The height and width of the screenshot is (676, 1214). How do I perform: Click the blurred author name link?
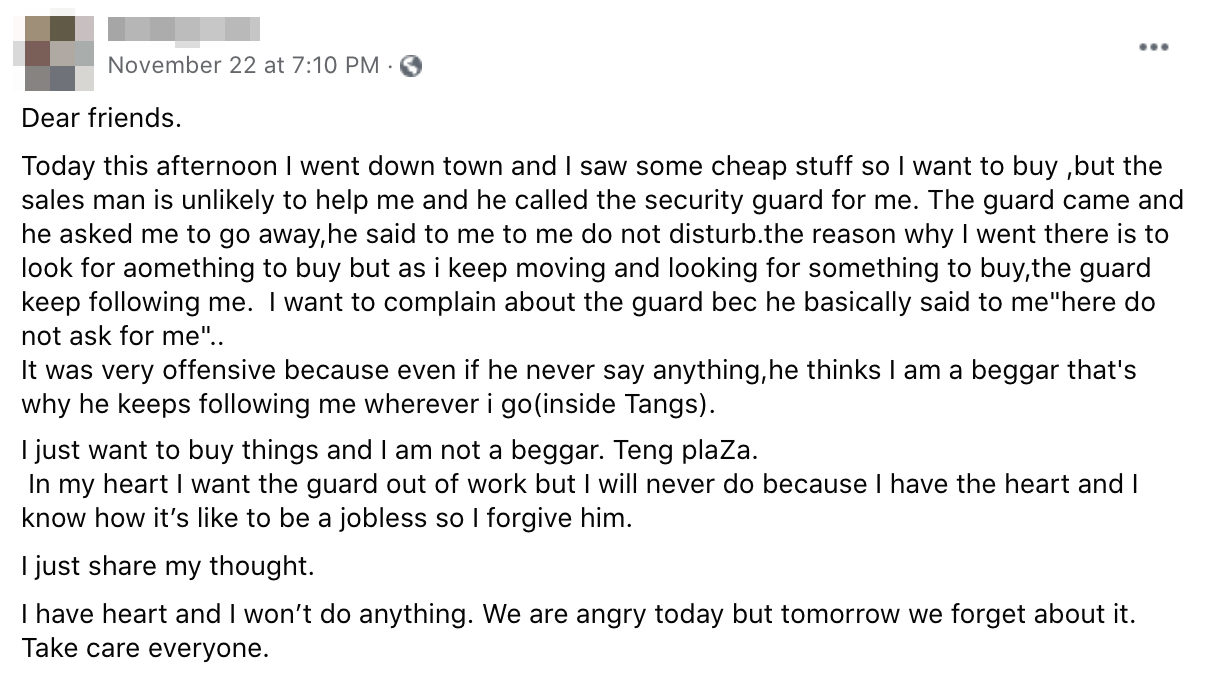[x=183, y=30]
